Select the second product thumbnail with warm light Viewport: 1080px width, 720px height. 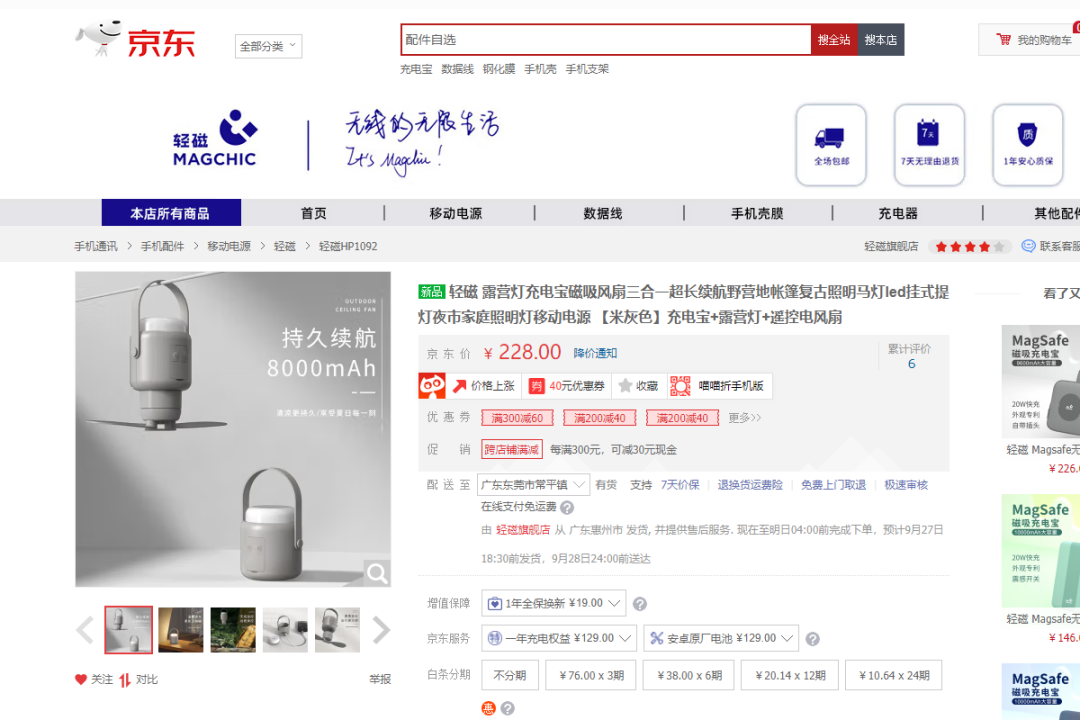coord(180,630)
